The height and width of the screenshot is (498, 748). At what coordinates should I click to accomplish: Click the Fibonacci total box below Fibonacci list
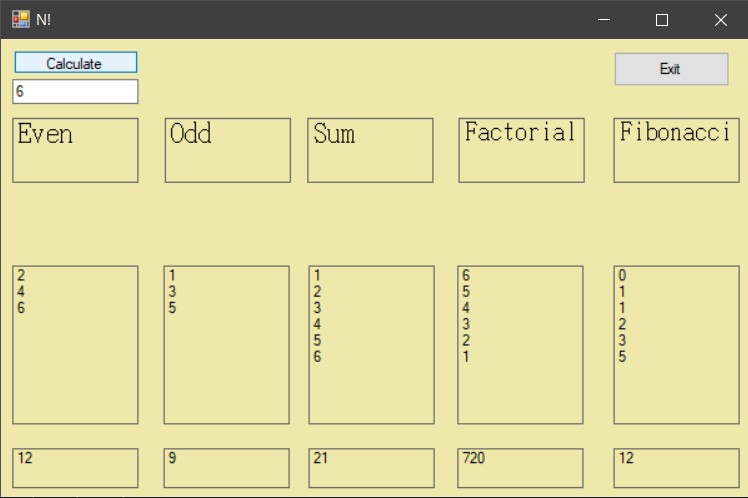pos(676,468)
